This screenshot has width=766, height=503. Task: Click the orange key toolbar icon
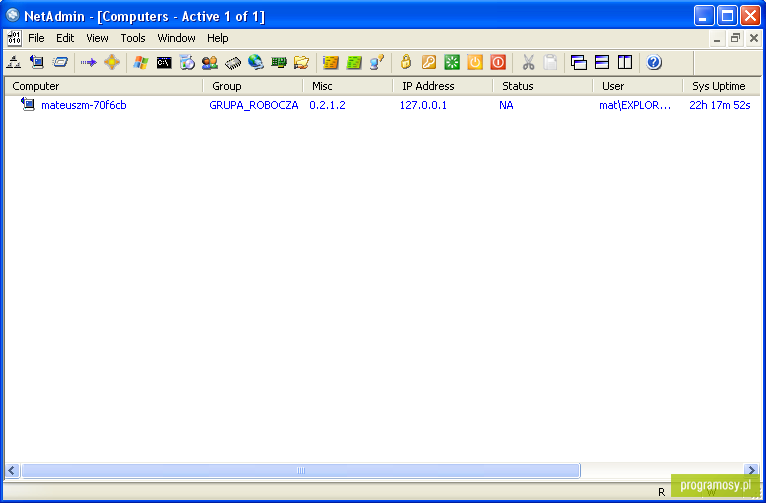tap(429, 63)
